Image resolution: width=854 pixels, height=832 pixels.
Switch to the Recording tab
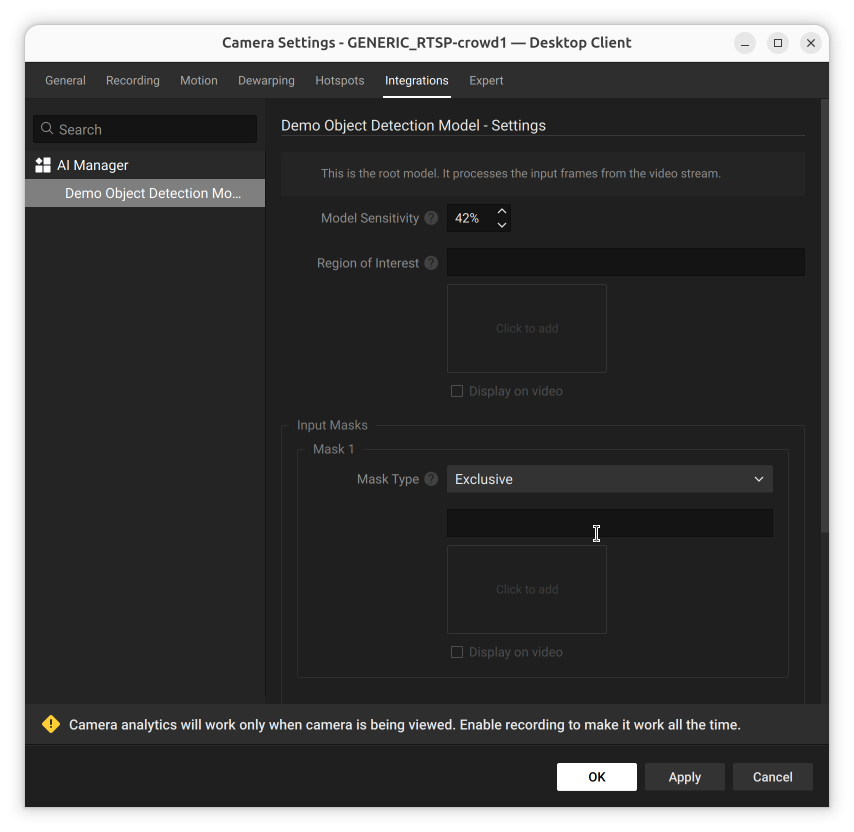(133, 81)
